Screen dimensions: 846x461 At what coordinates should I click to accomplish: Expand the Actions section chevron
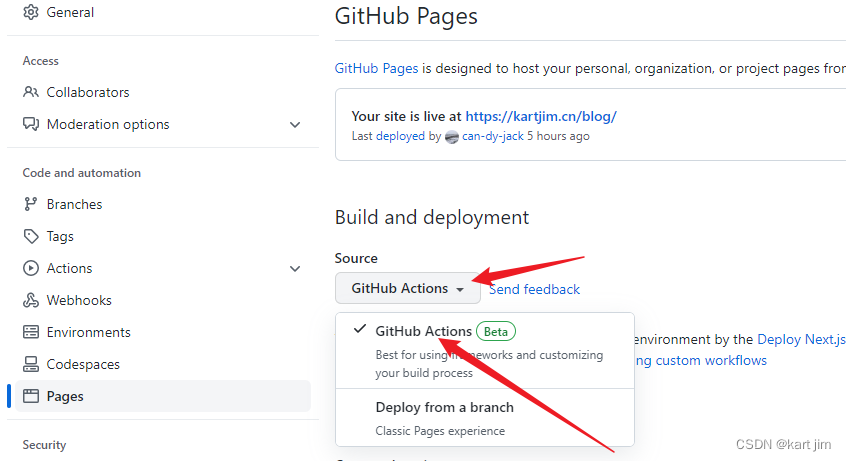[295, 268]
